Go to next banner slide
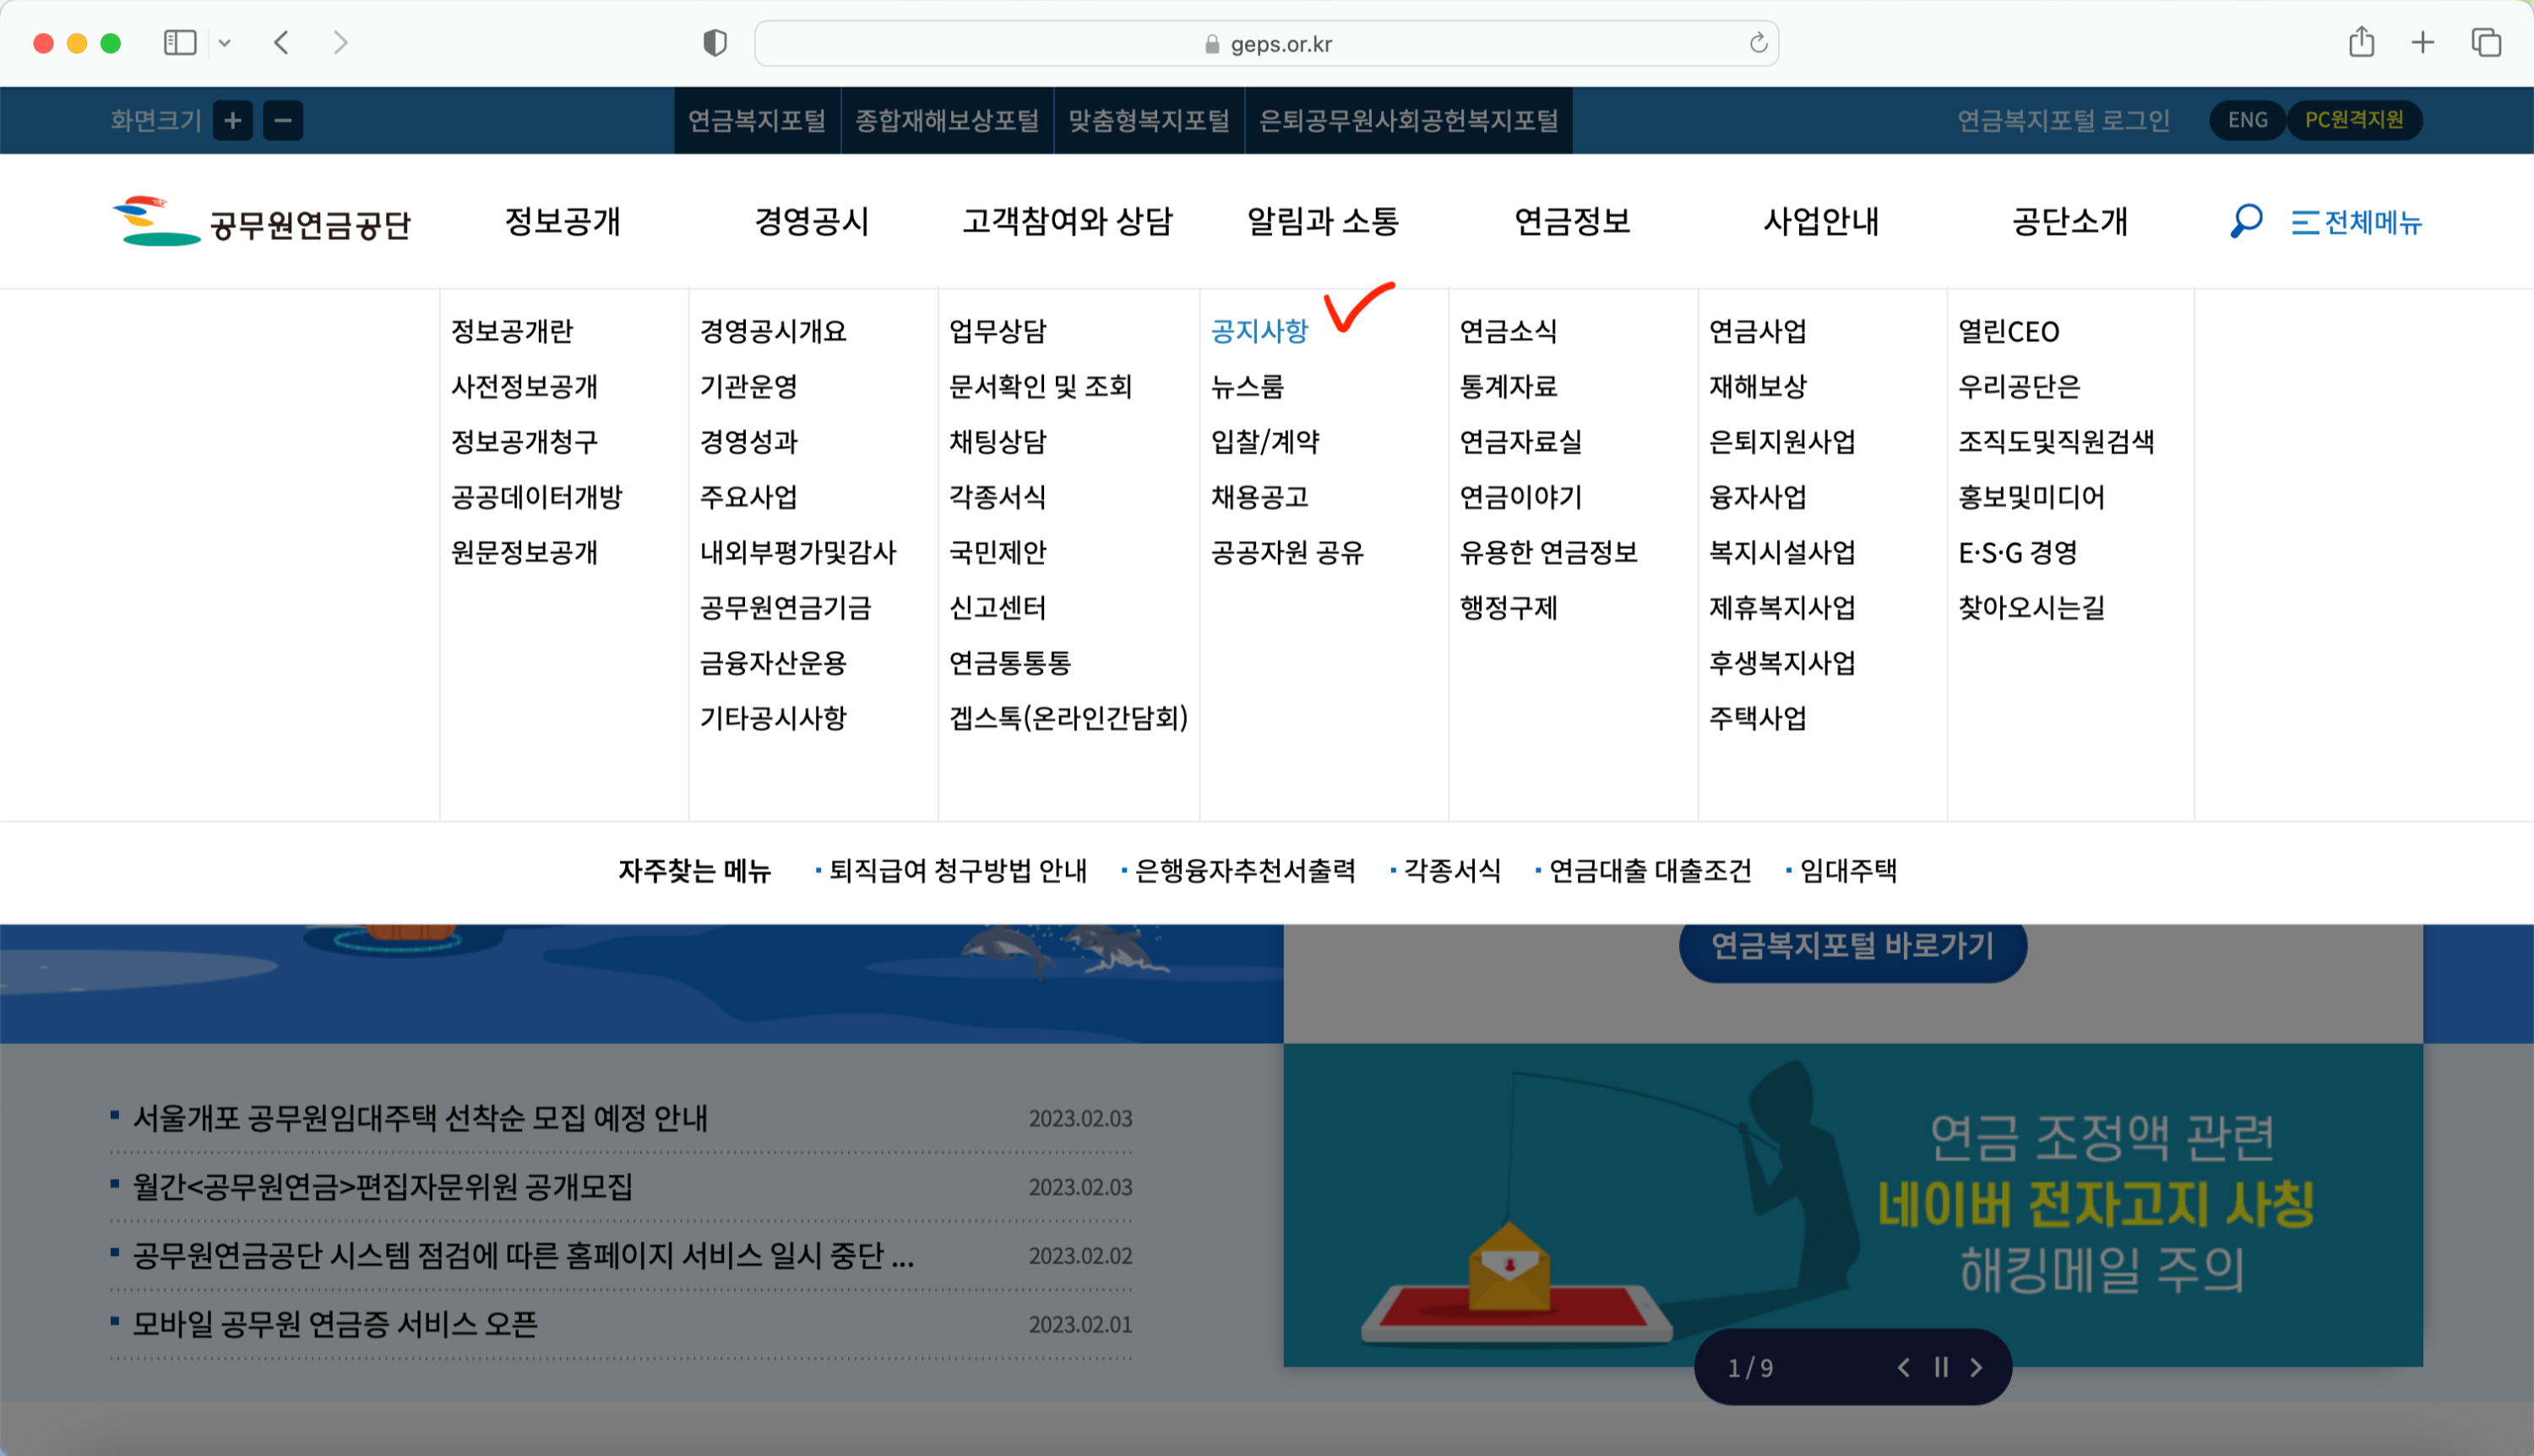 tap(1976, 1367)
